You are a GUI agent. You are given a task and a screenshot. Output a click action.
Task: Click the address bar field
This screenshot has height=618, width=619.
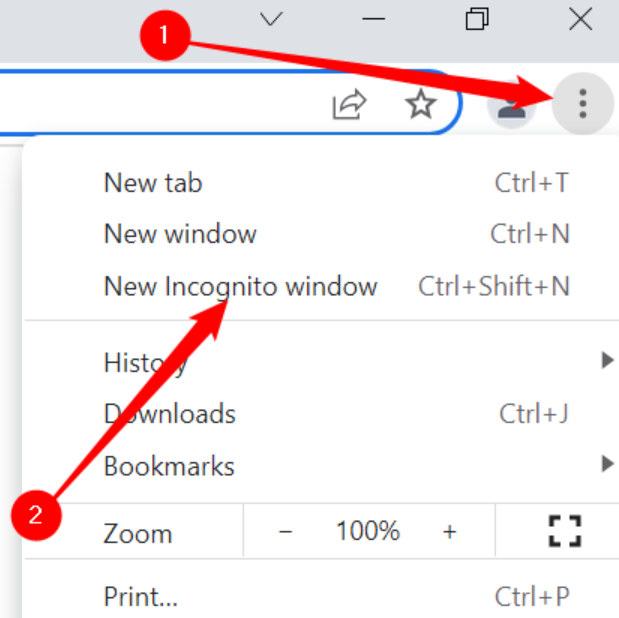[x=150, y=104]
